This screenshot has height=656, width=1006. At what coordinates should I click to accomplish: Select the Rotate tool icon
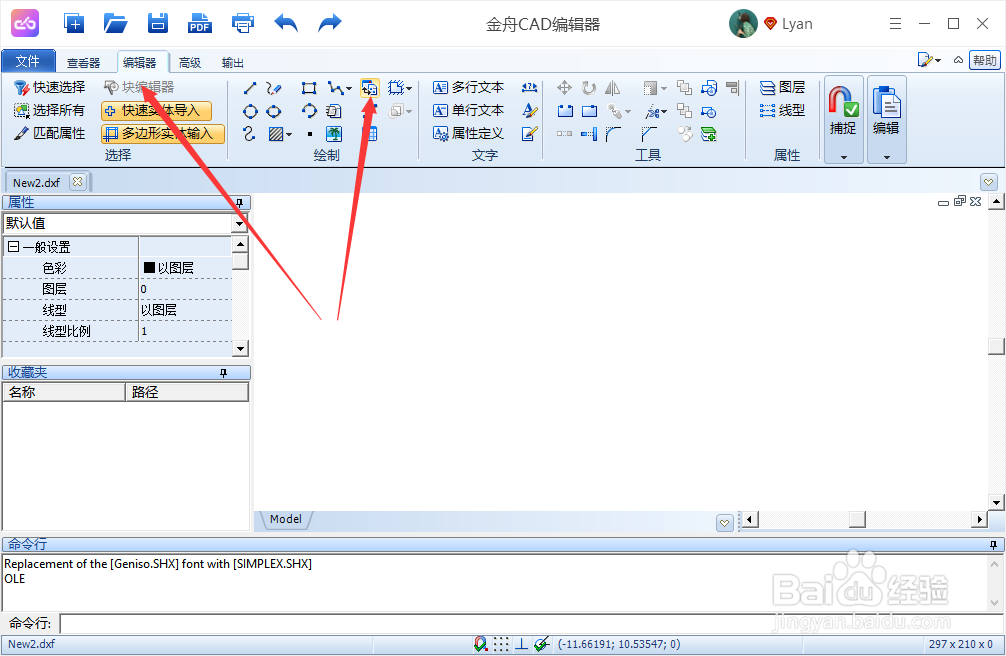click(589, 87)
